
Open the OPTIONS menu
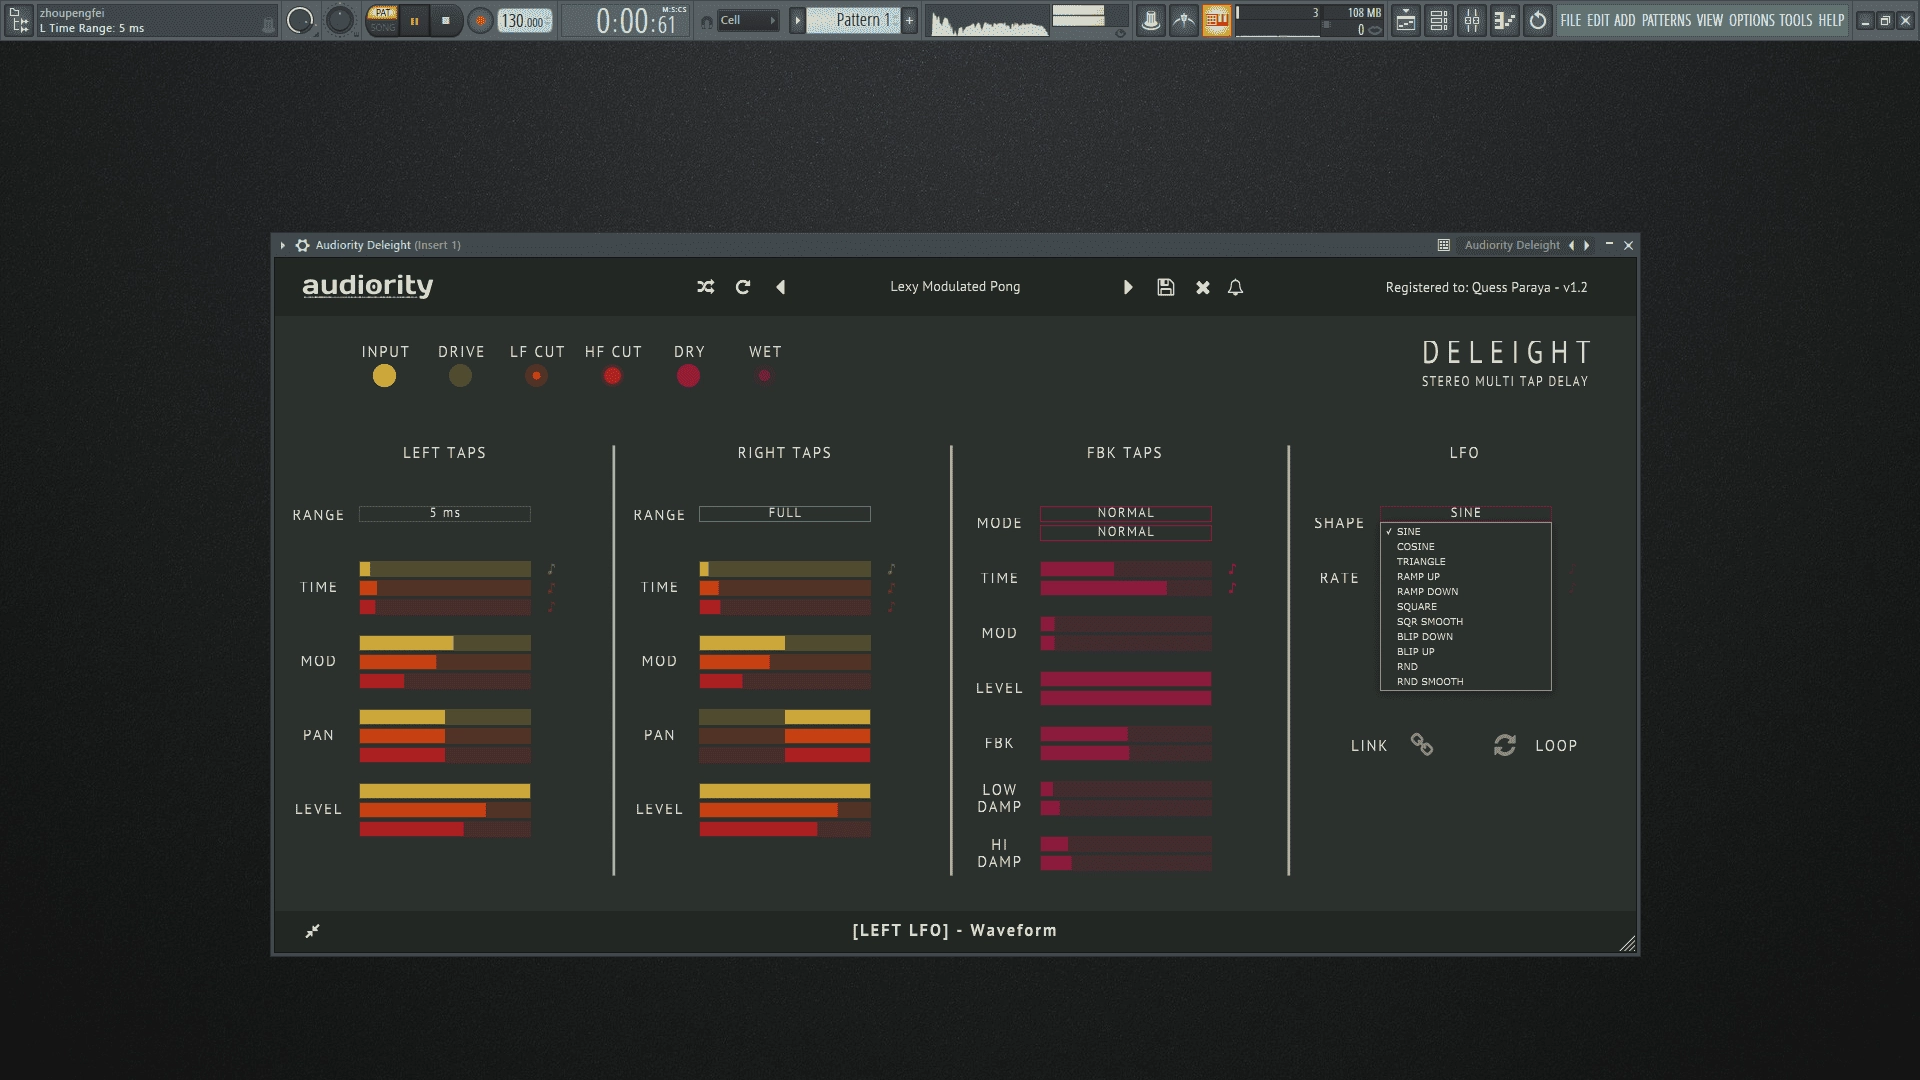click(1752, 20)
